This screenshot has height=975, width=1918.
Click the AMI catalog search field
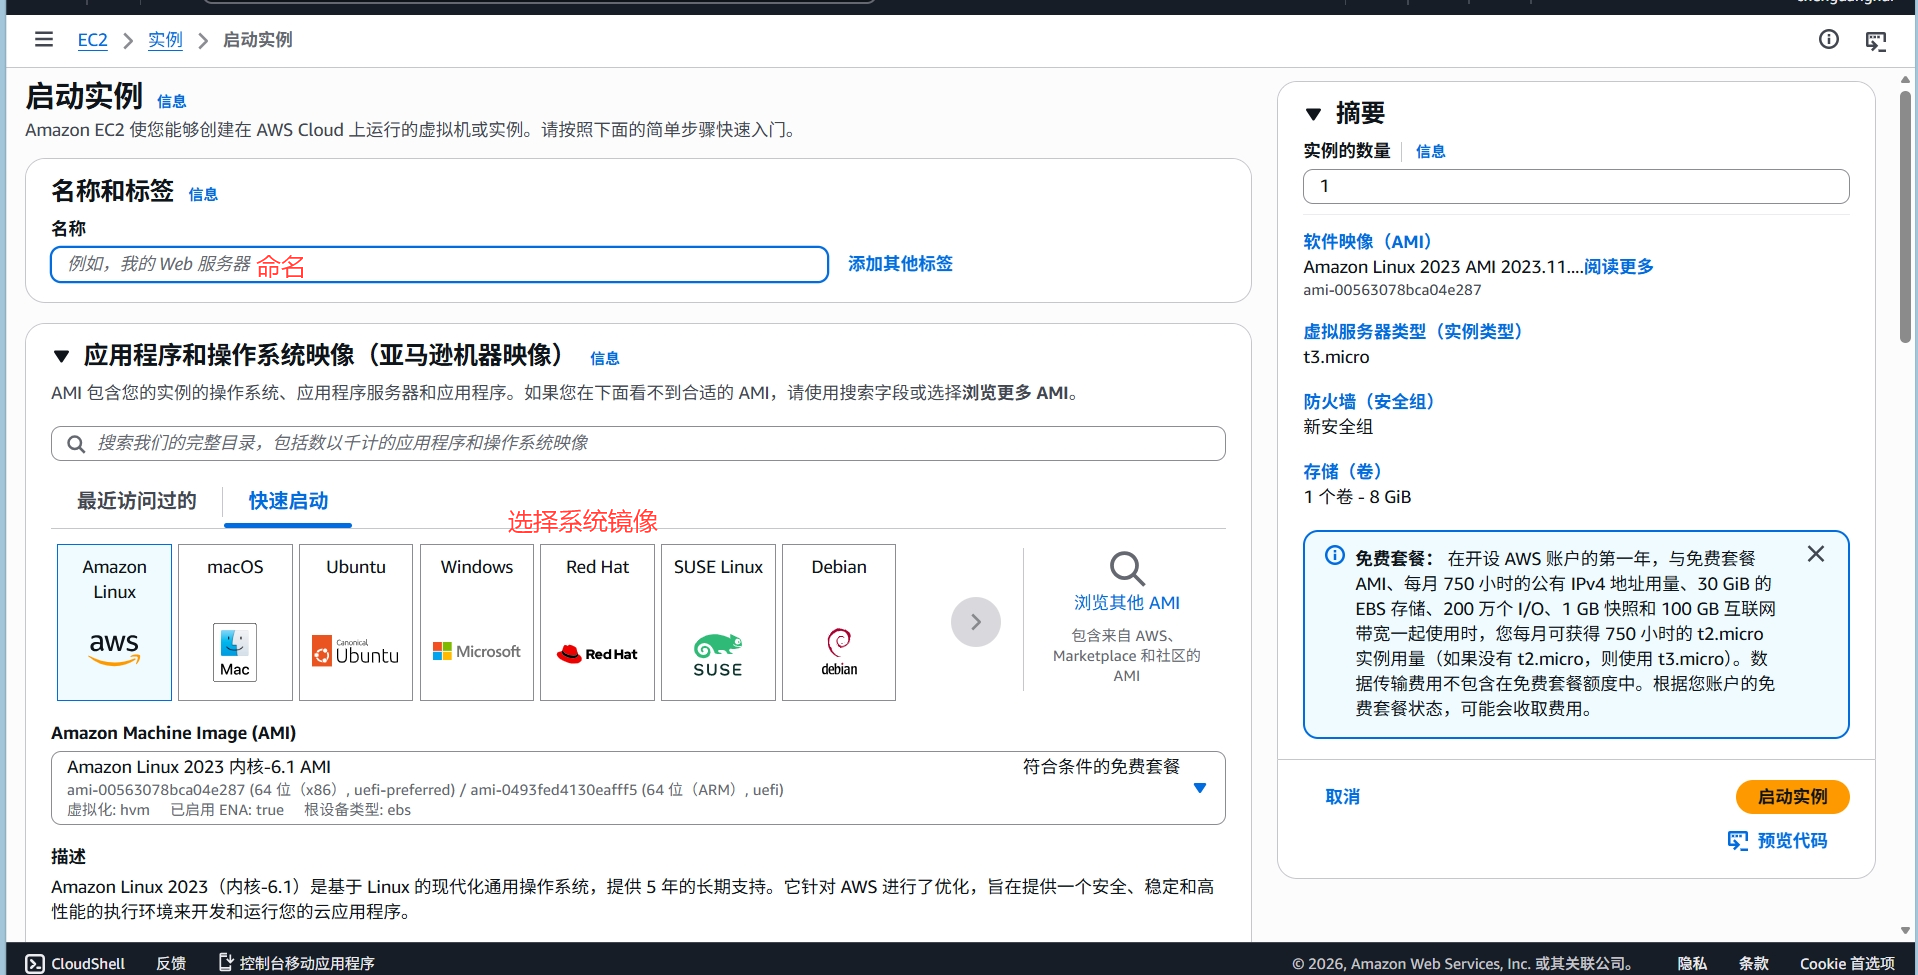[x=638, y=444]
